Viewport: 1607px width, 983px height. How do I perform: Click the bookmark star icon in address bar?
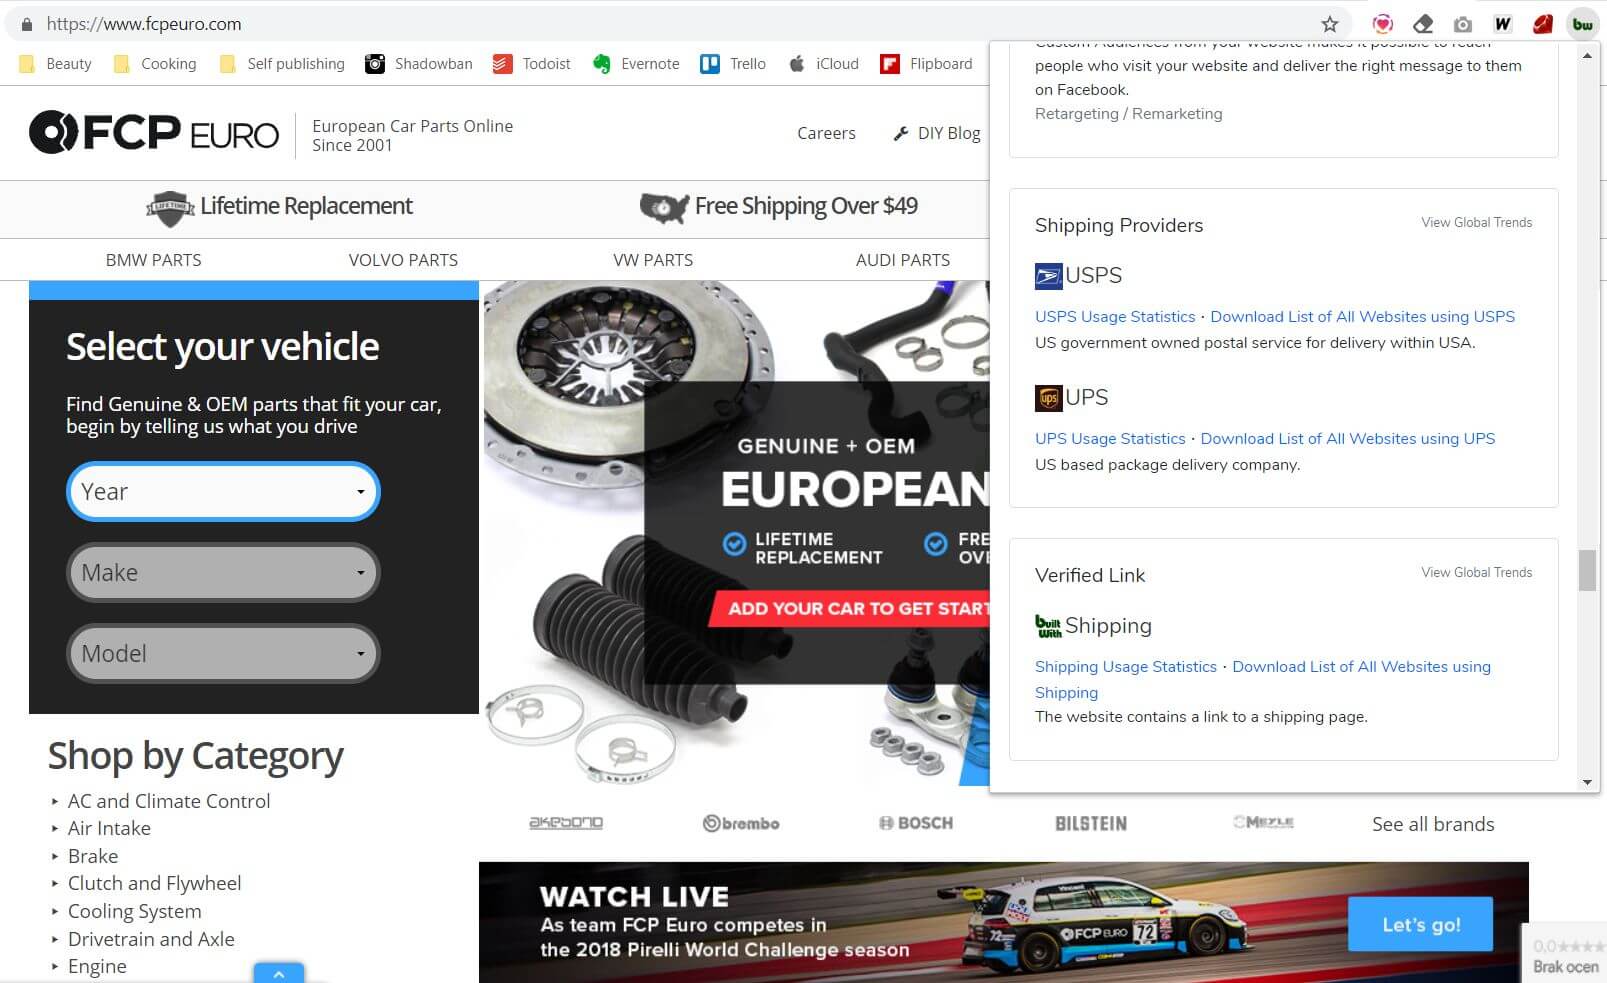tap(1329, 24)
